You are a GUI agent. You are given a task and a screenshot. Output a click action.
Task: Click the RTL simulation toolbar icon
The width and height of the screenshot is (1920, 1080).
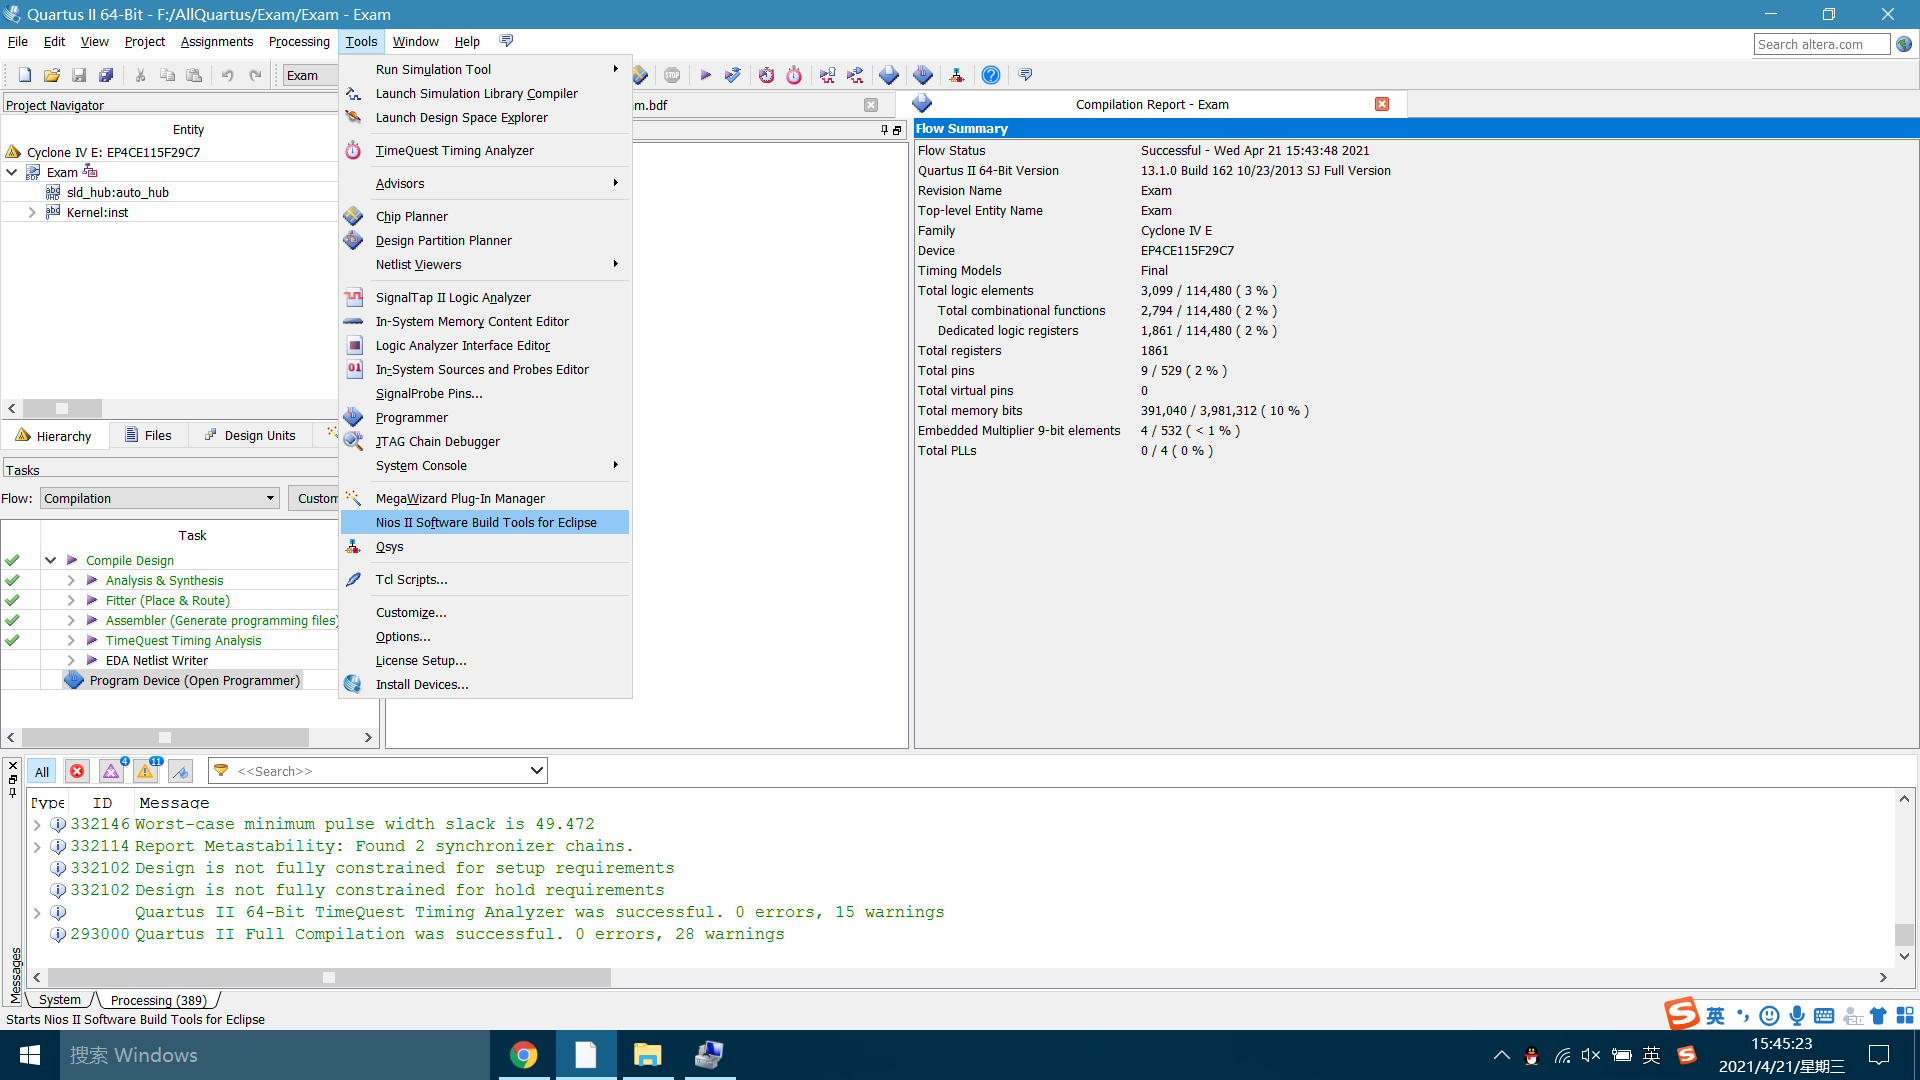828,75
